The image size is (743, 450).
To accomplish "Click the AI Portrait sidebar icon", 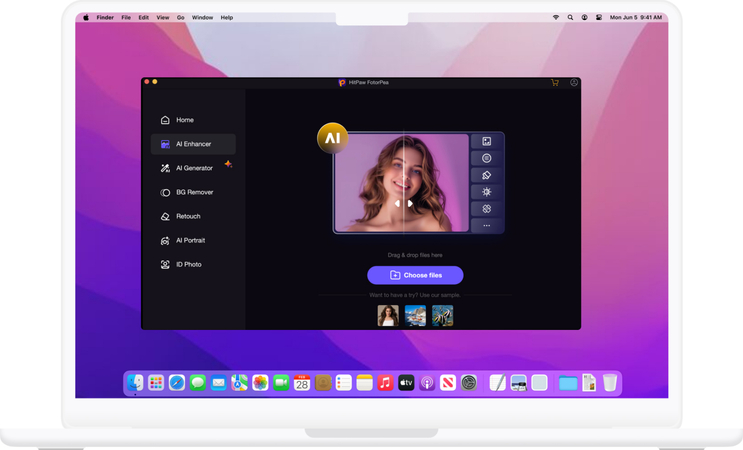I will pyautogui.click(x=165, y=240).
